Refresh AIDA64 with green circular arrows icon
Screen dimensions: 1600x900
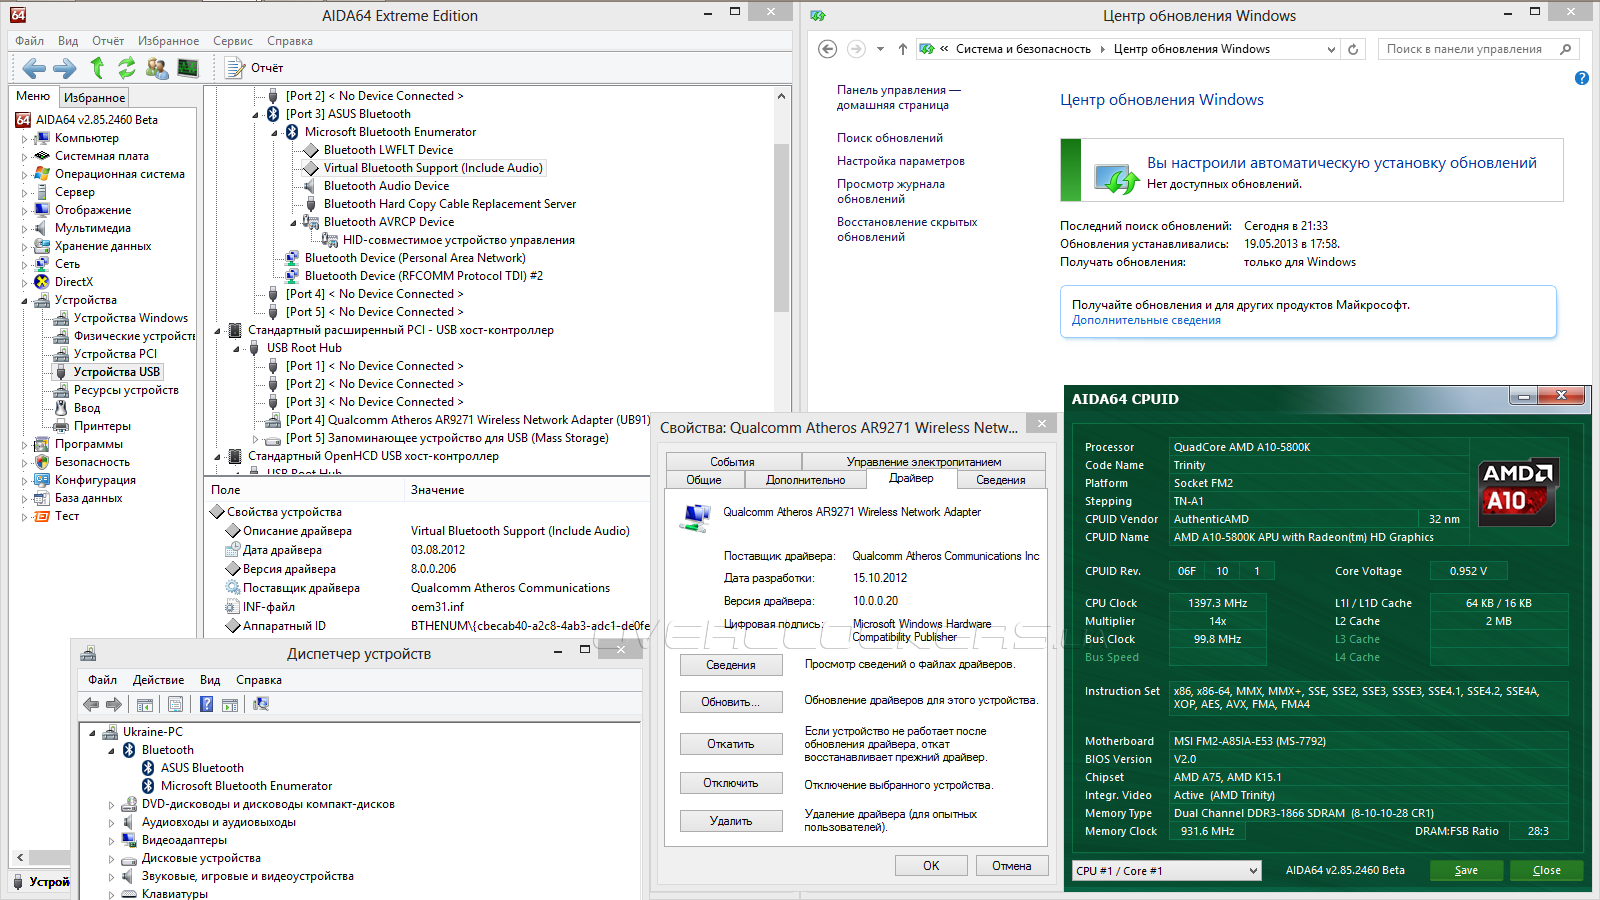[127, 68]
